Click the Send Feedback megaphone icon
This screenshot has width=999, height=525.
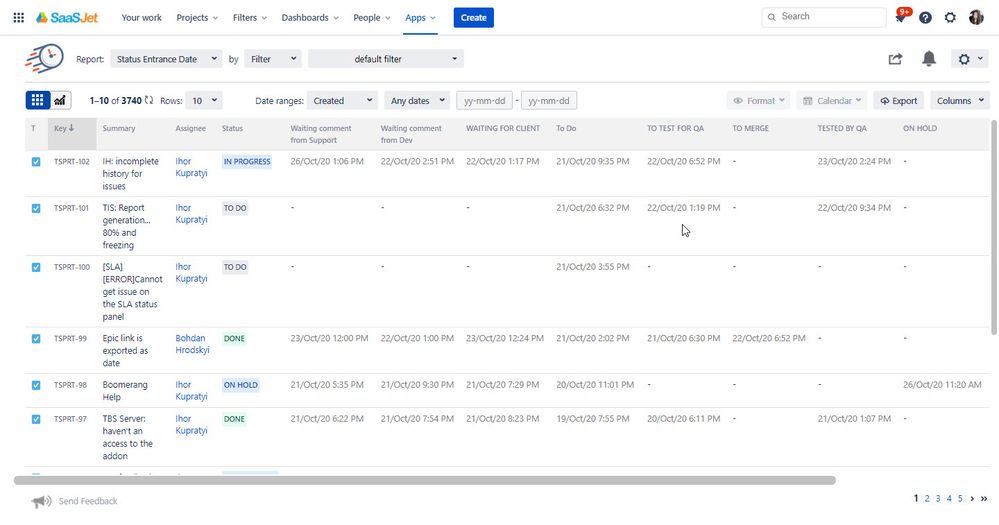click(41, 501)
